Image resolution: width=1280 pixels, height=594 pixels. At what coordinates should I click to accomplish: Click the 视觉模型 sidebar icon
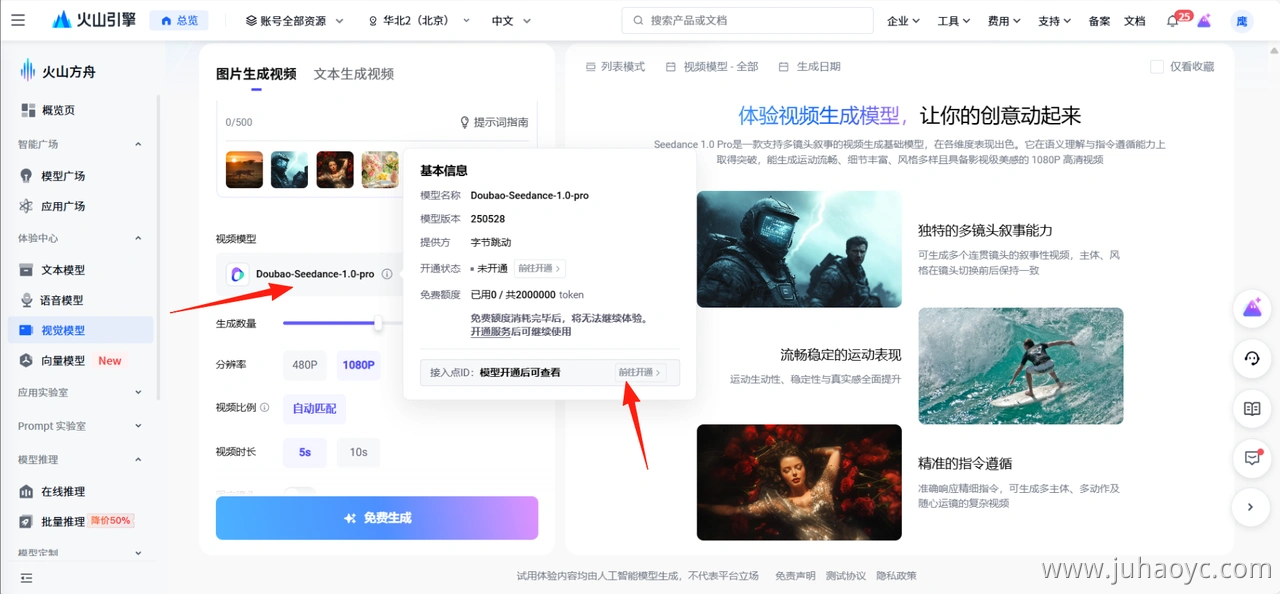pos(27,330)
